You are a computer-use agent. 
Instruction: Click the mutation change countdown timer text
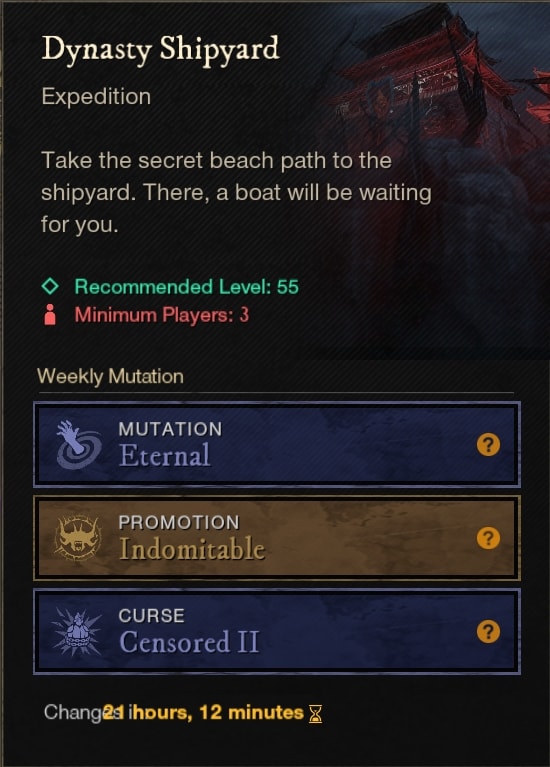pyautogui.click(x=174, y=713)
